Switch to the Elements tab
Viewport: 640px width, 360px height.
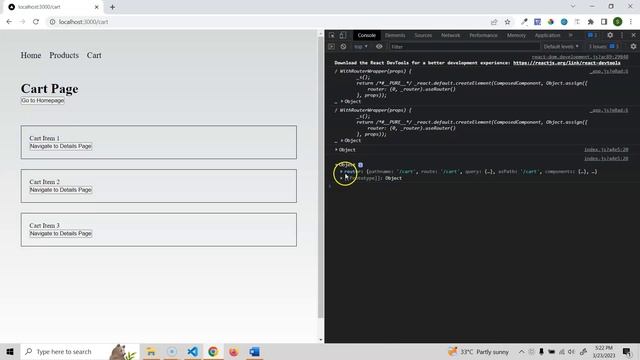(x=395, y=36)
